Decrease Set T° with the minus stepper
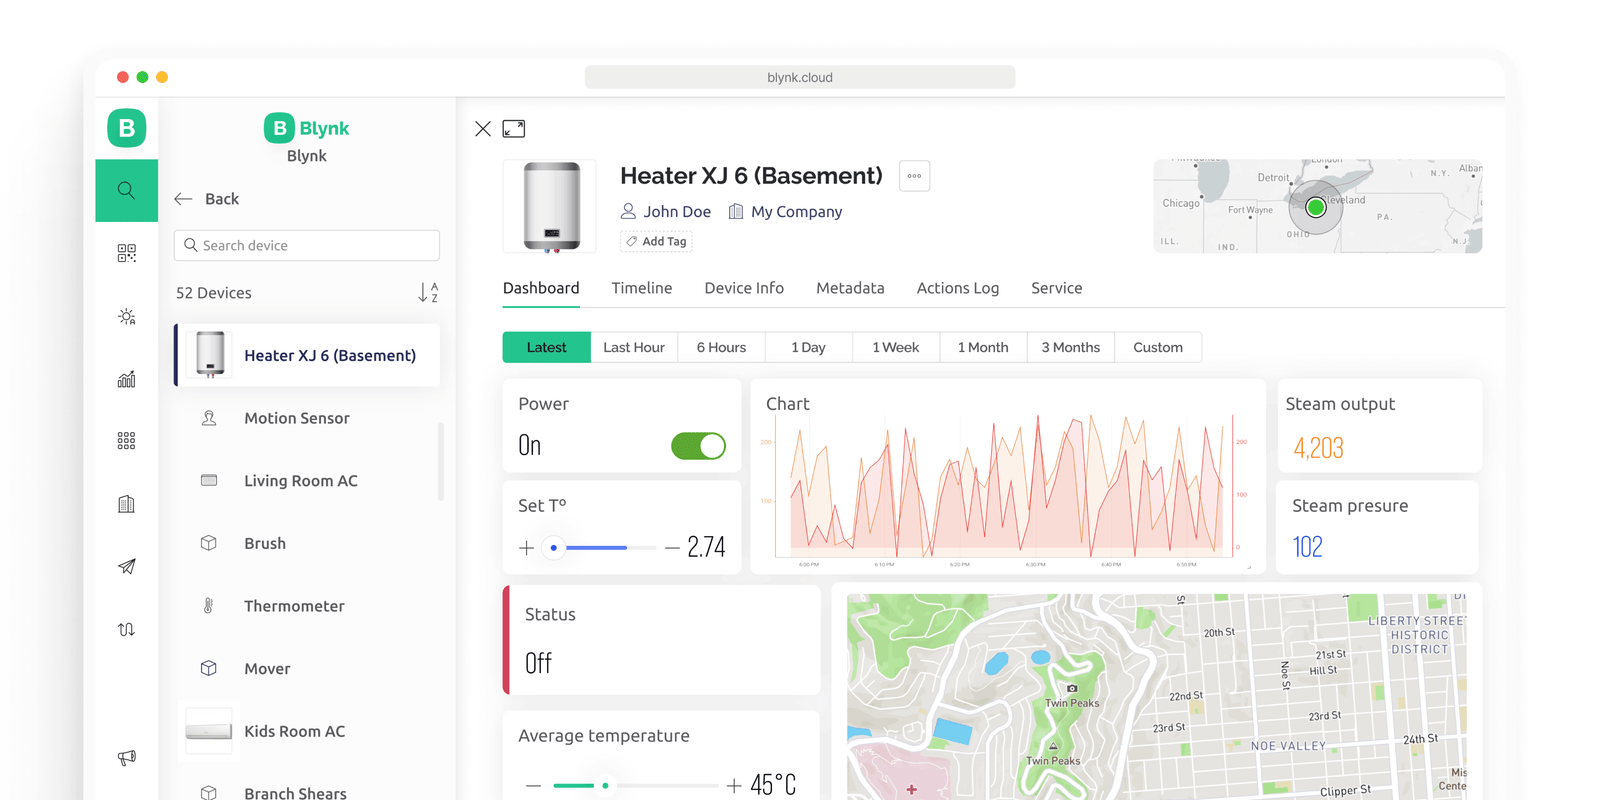This screenshot has height=800, width=1600. pos(672,547)
